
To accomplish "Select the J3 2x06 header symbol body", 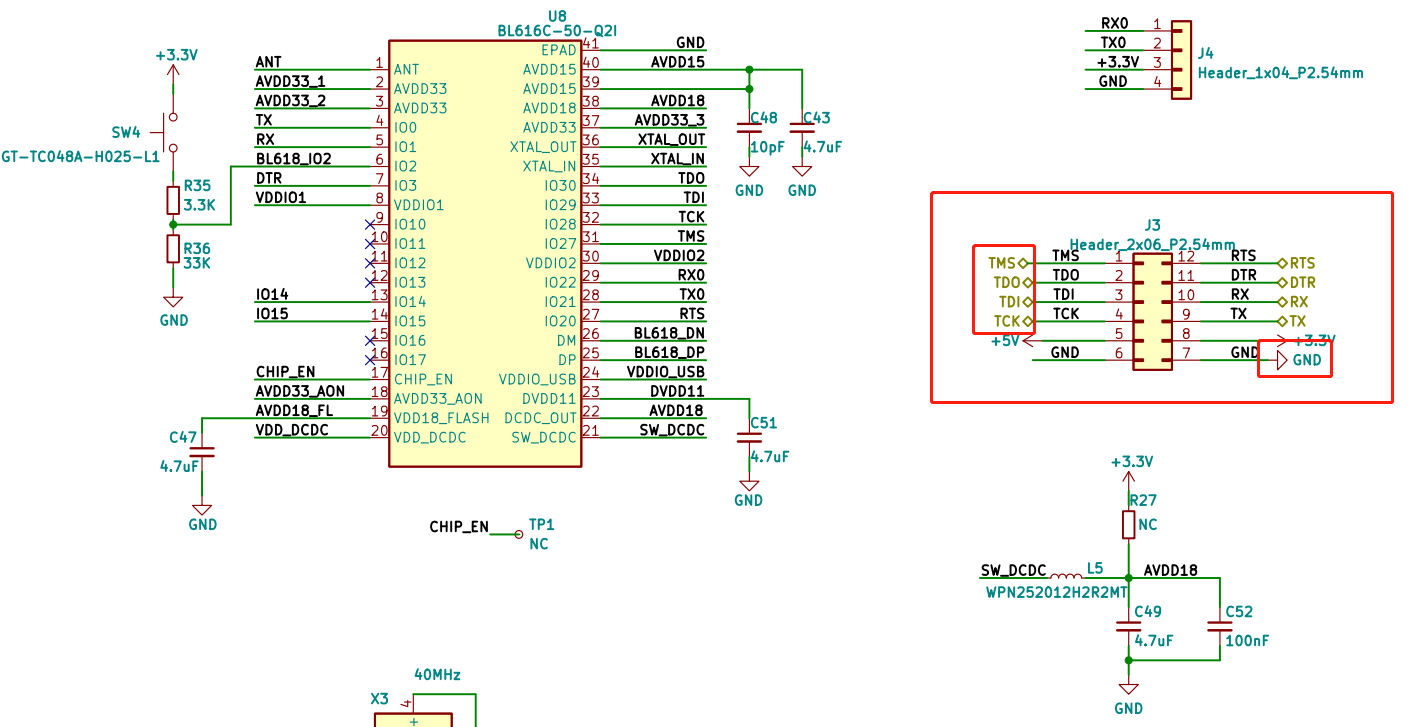I will 1152,312.
